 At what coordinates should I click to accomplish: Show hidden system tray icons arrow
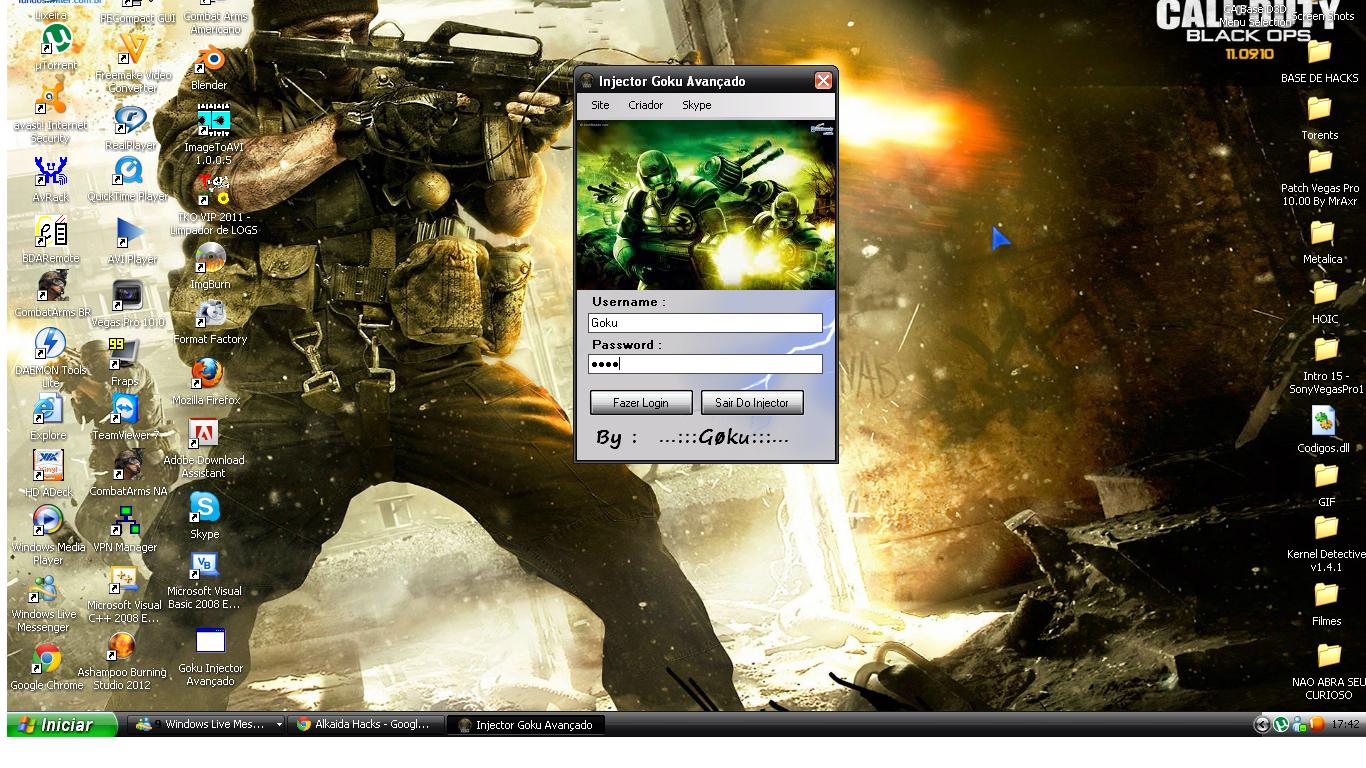pyautogui.click(x=1262, y=725)
